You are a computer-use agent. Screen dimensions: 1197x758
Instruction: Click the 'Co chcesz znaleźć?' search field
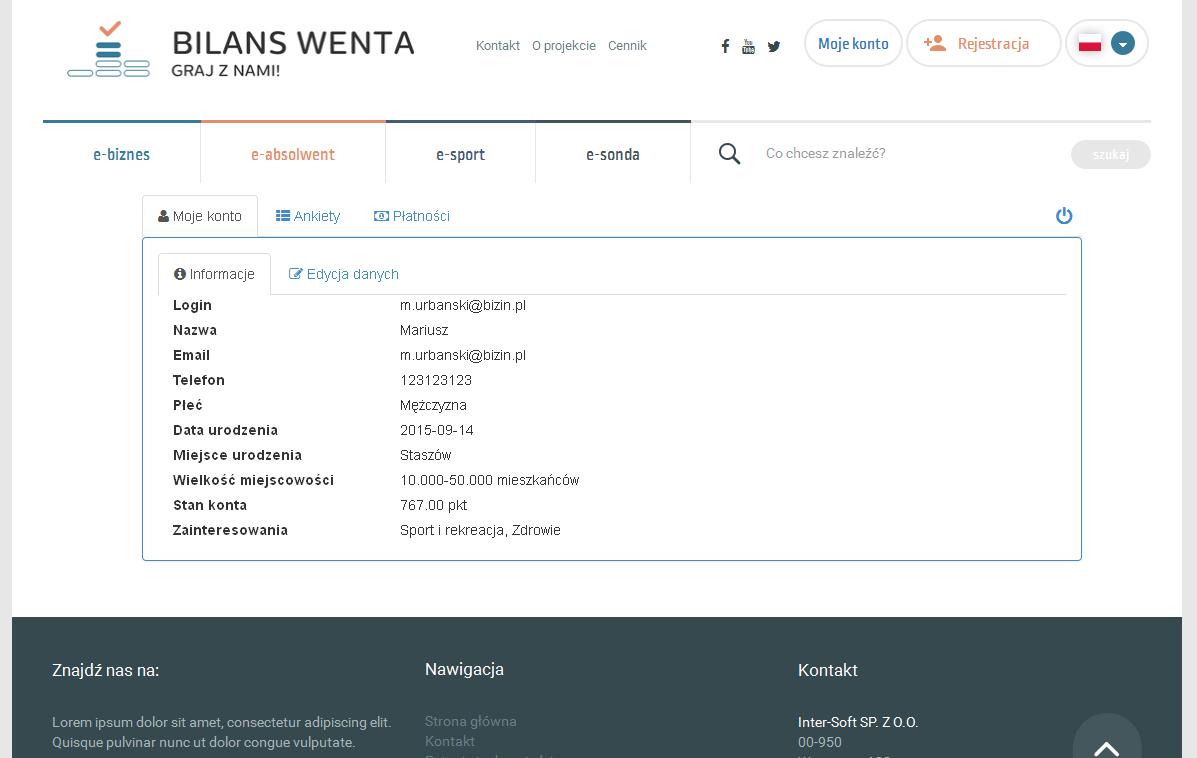910,153
